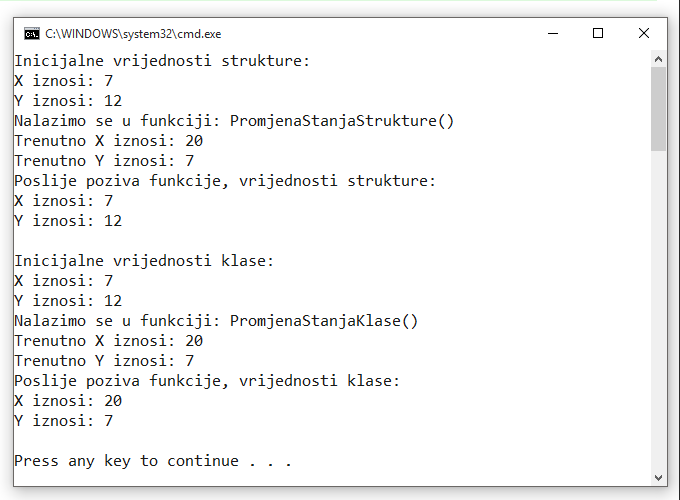
Task: Click the blank line between the structure and class output
Action: pyautogui.click(x=332, y=241)
